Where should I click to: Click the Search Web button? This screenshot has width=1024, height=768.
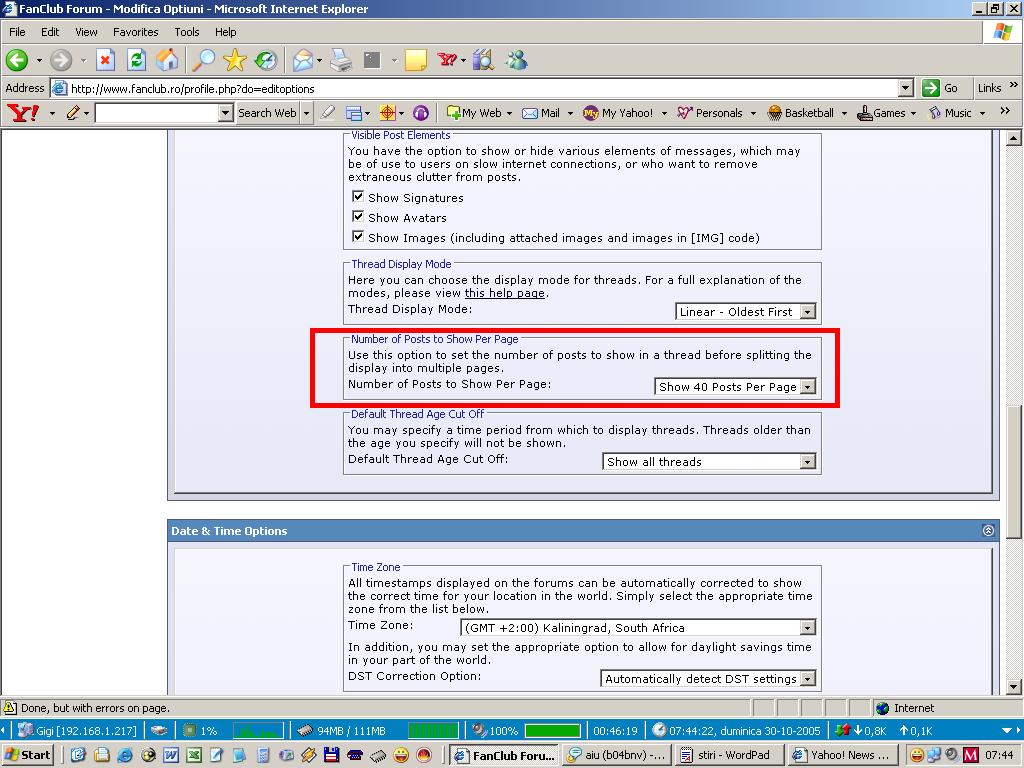[x=267, y=113]
